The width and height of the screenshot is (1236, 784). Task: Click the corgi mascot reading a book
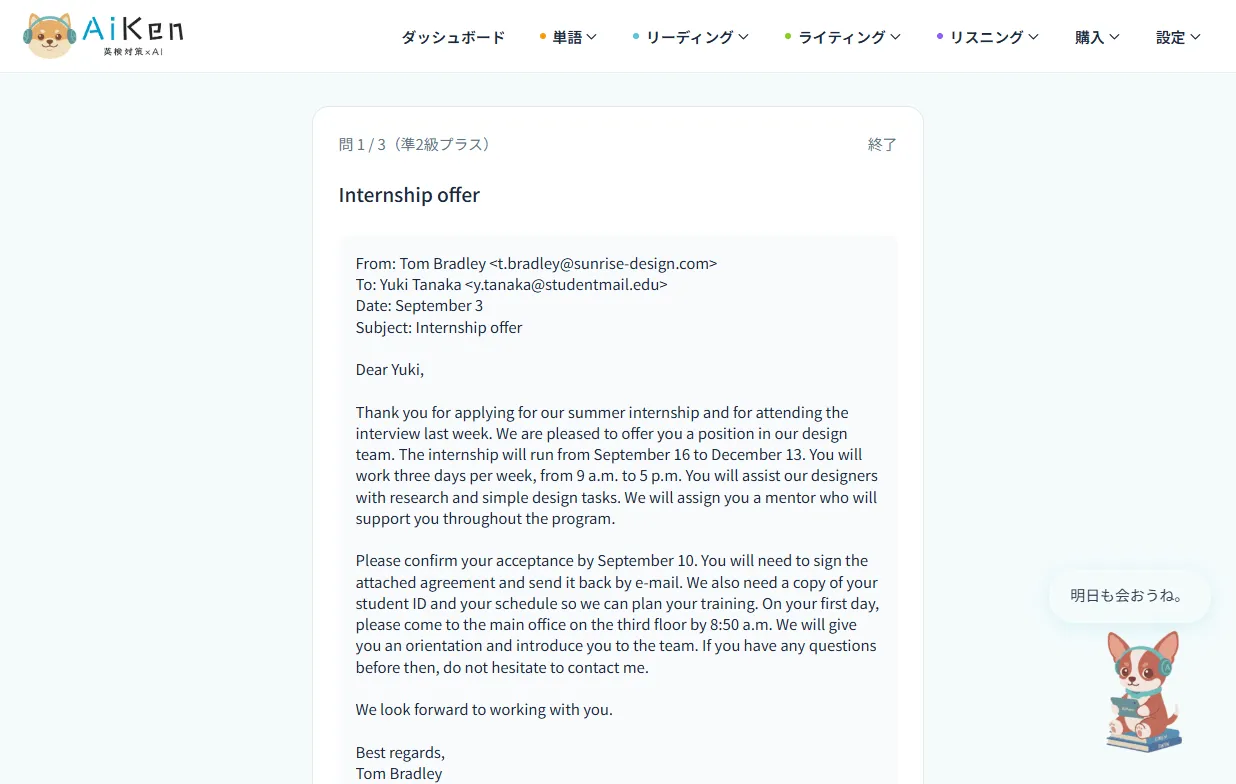(1144, 691)
